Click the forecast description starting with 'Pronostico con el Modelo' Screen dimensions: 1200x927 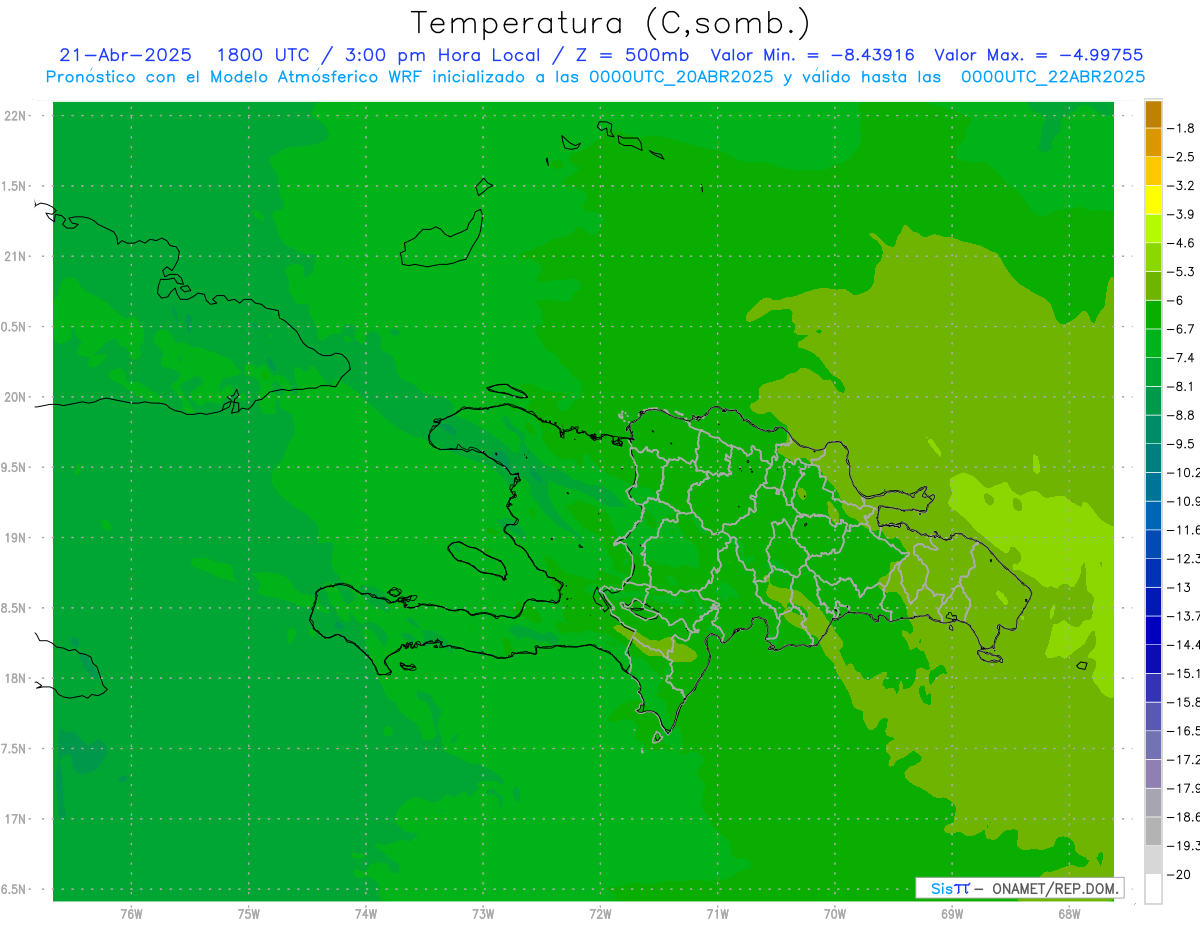coord(595,77)
